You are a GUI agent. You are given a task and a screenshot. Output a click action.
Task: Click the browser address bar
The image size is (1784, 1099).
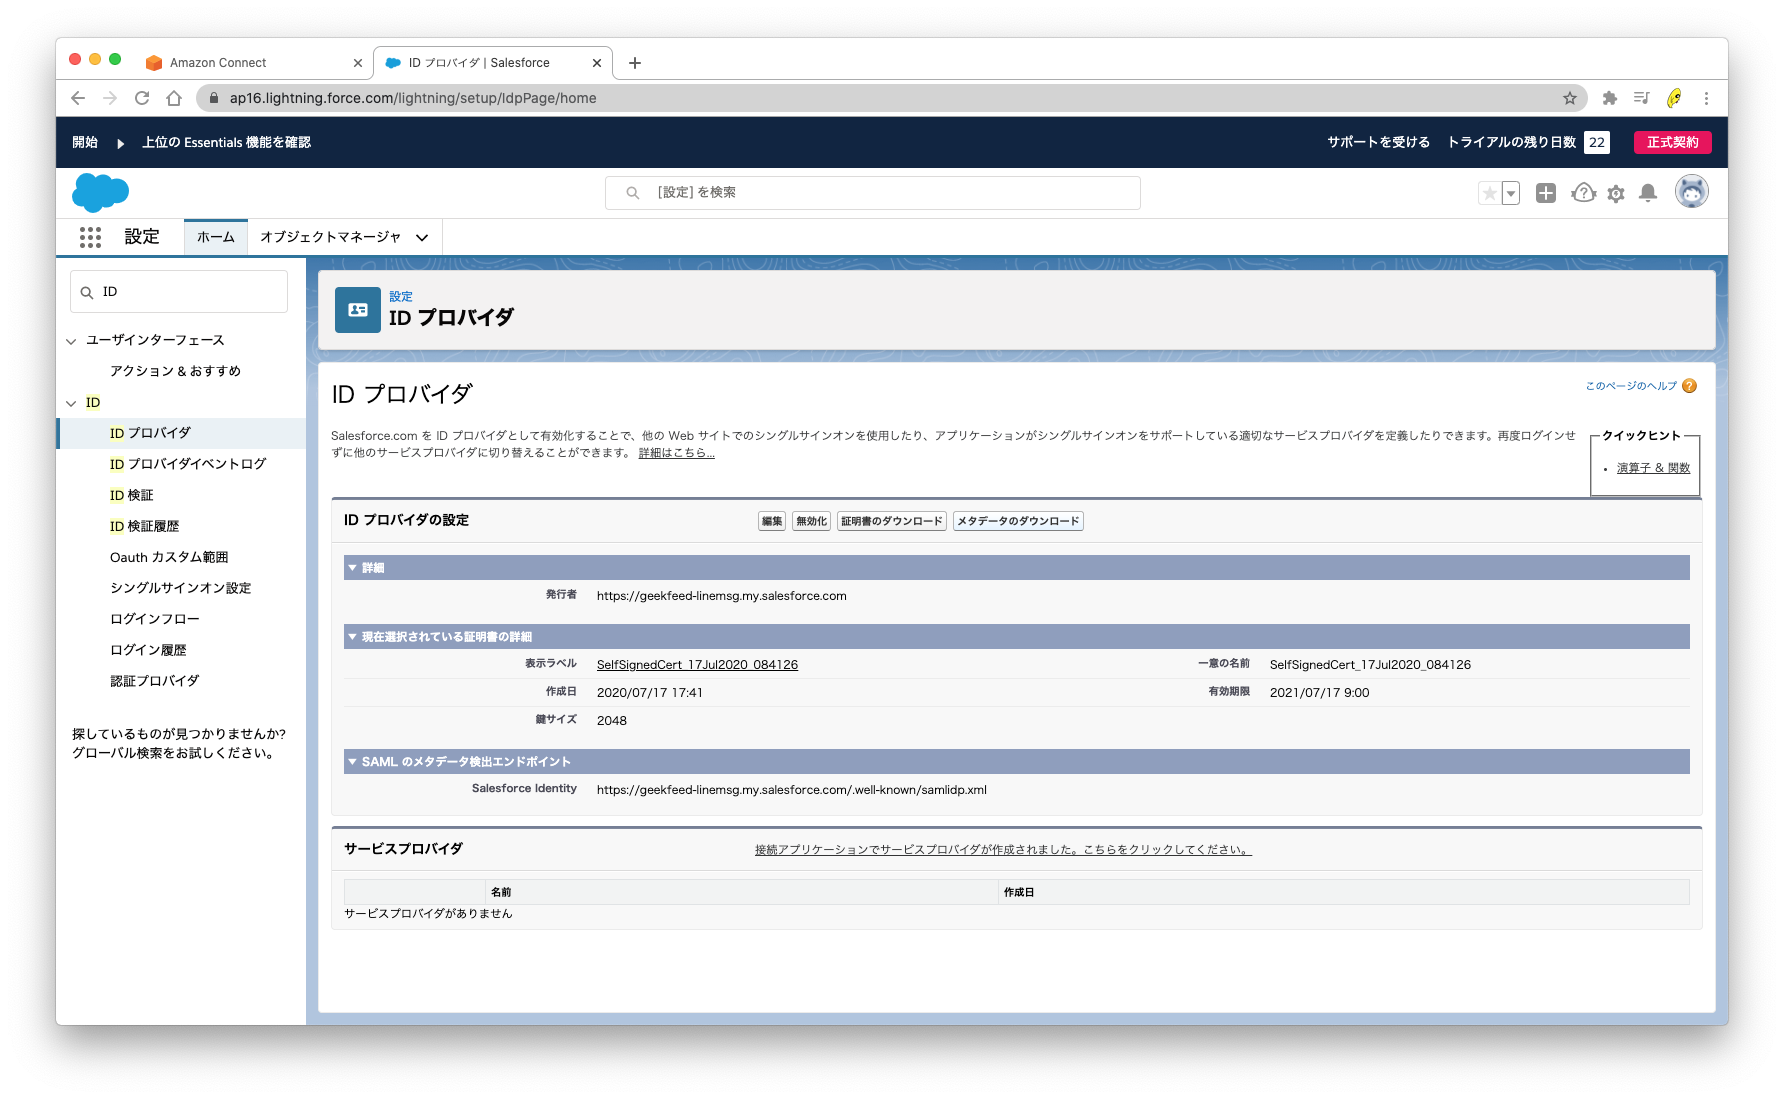[x=890, y=98]
